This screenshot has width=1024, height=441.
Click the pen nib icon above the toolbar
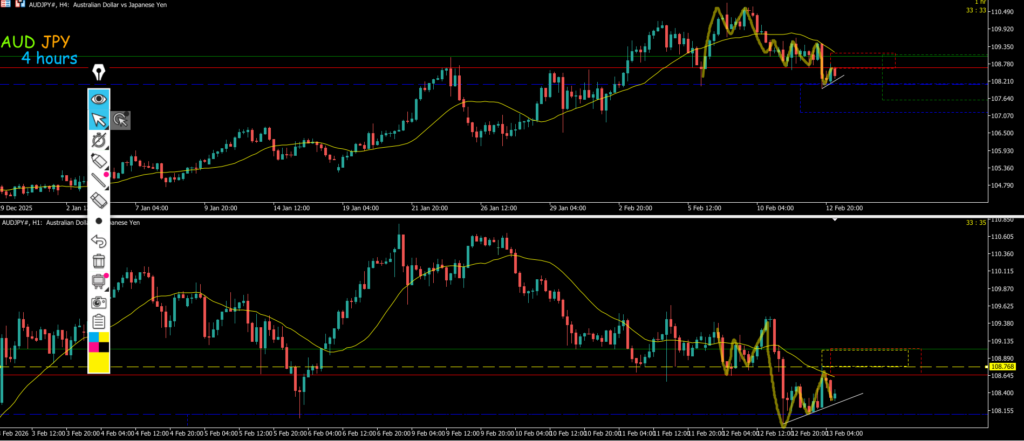pyautogui.click(x=99, y=73)
